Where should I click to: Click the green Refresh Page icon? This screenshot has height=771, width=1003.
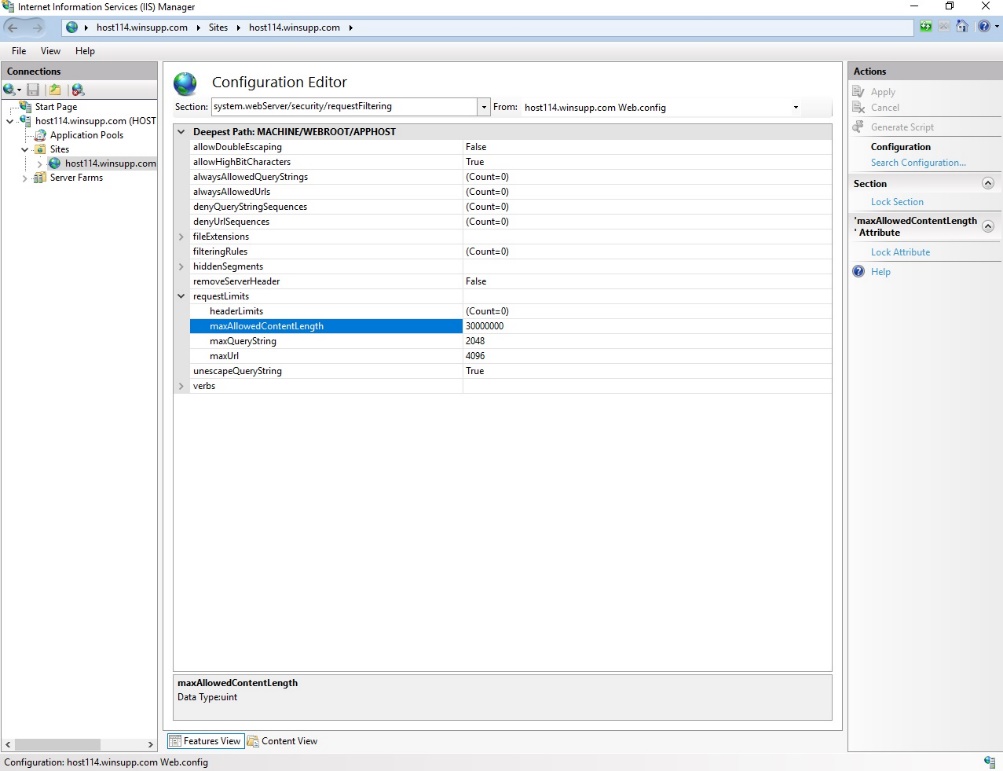[926, 26]
